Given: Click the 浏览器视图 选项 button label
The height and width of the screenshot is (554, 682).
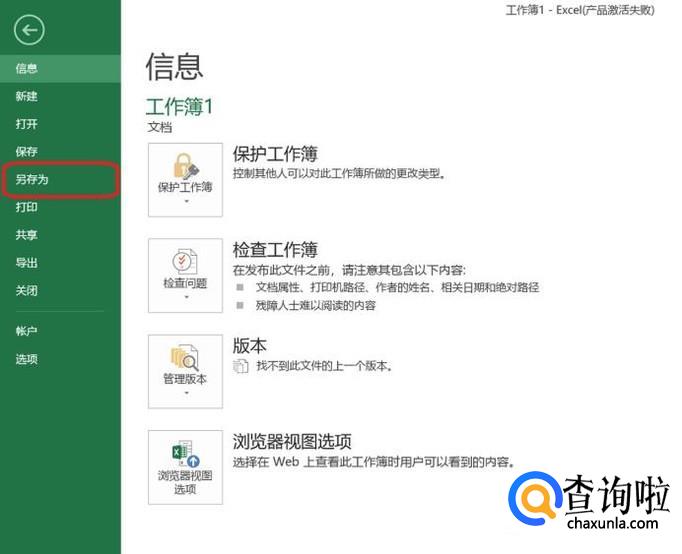Looking at the screenshot, I should pos(185,482).
